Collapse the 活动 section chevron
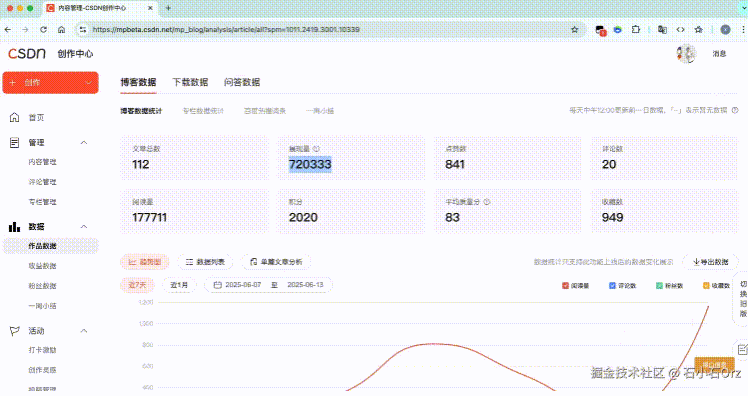The width and height of the screenshot is (748, 396). (x=84, y=331)
